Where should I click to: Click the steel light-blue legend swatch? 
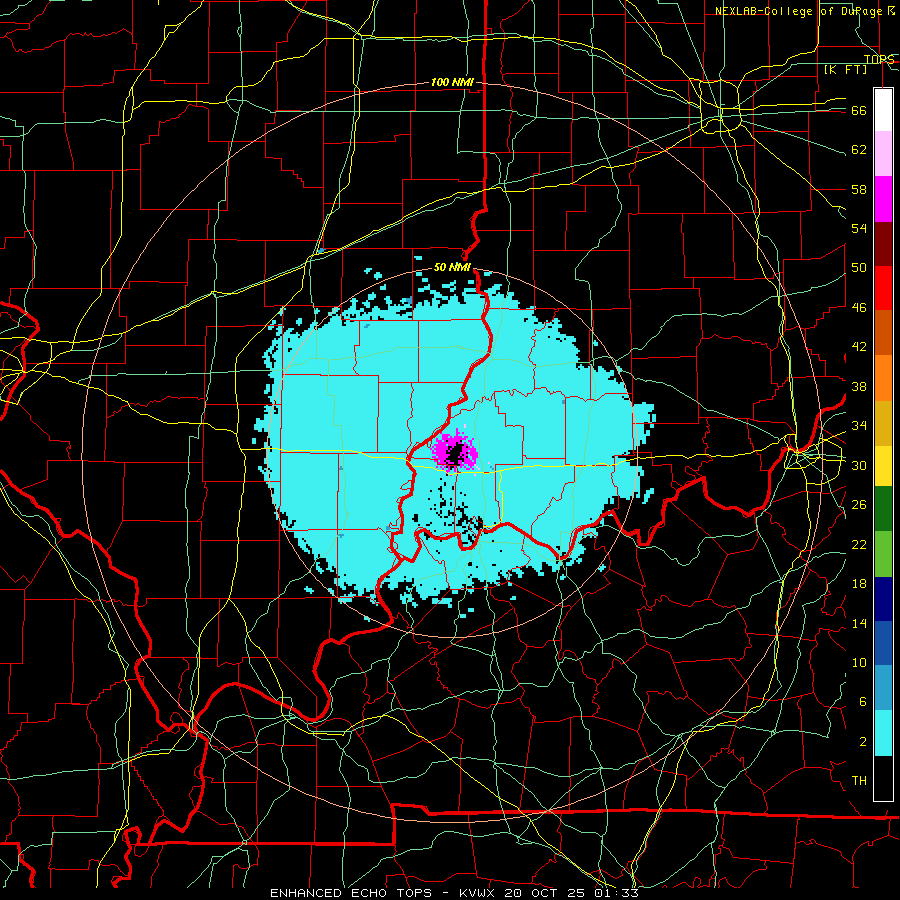pyautogui.click(x=883, y=688)
